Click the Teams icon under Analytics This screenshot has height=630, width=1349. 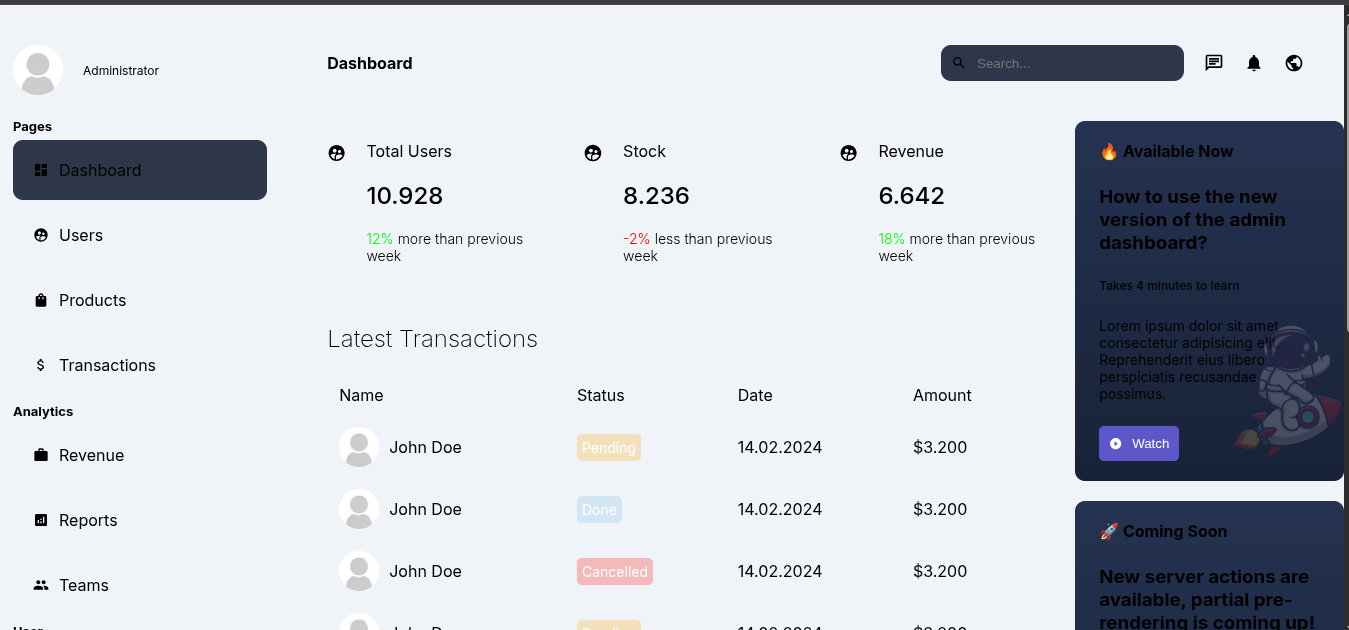pos(40,585)
